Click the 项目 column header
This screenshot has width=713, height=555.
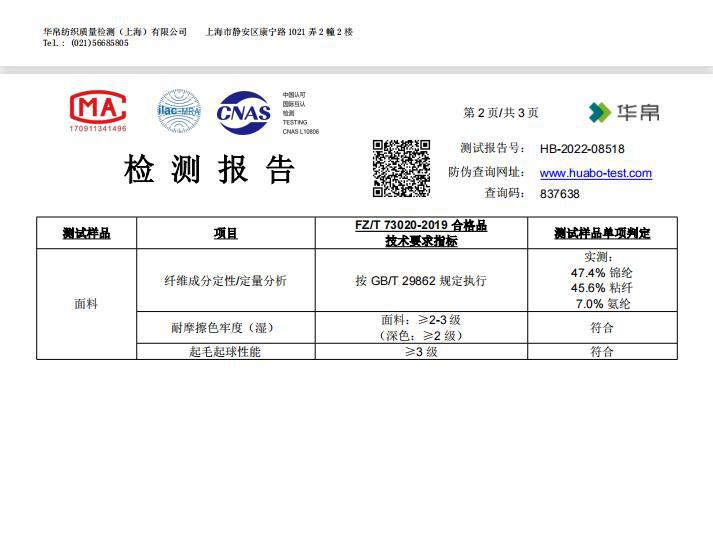tap(225, 233)
